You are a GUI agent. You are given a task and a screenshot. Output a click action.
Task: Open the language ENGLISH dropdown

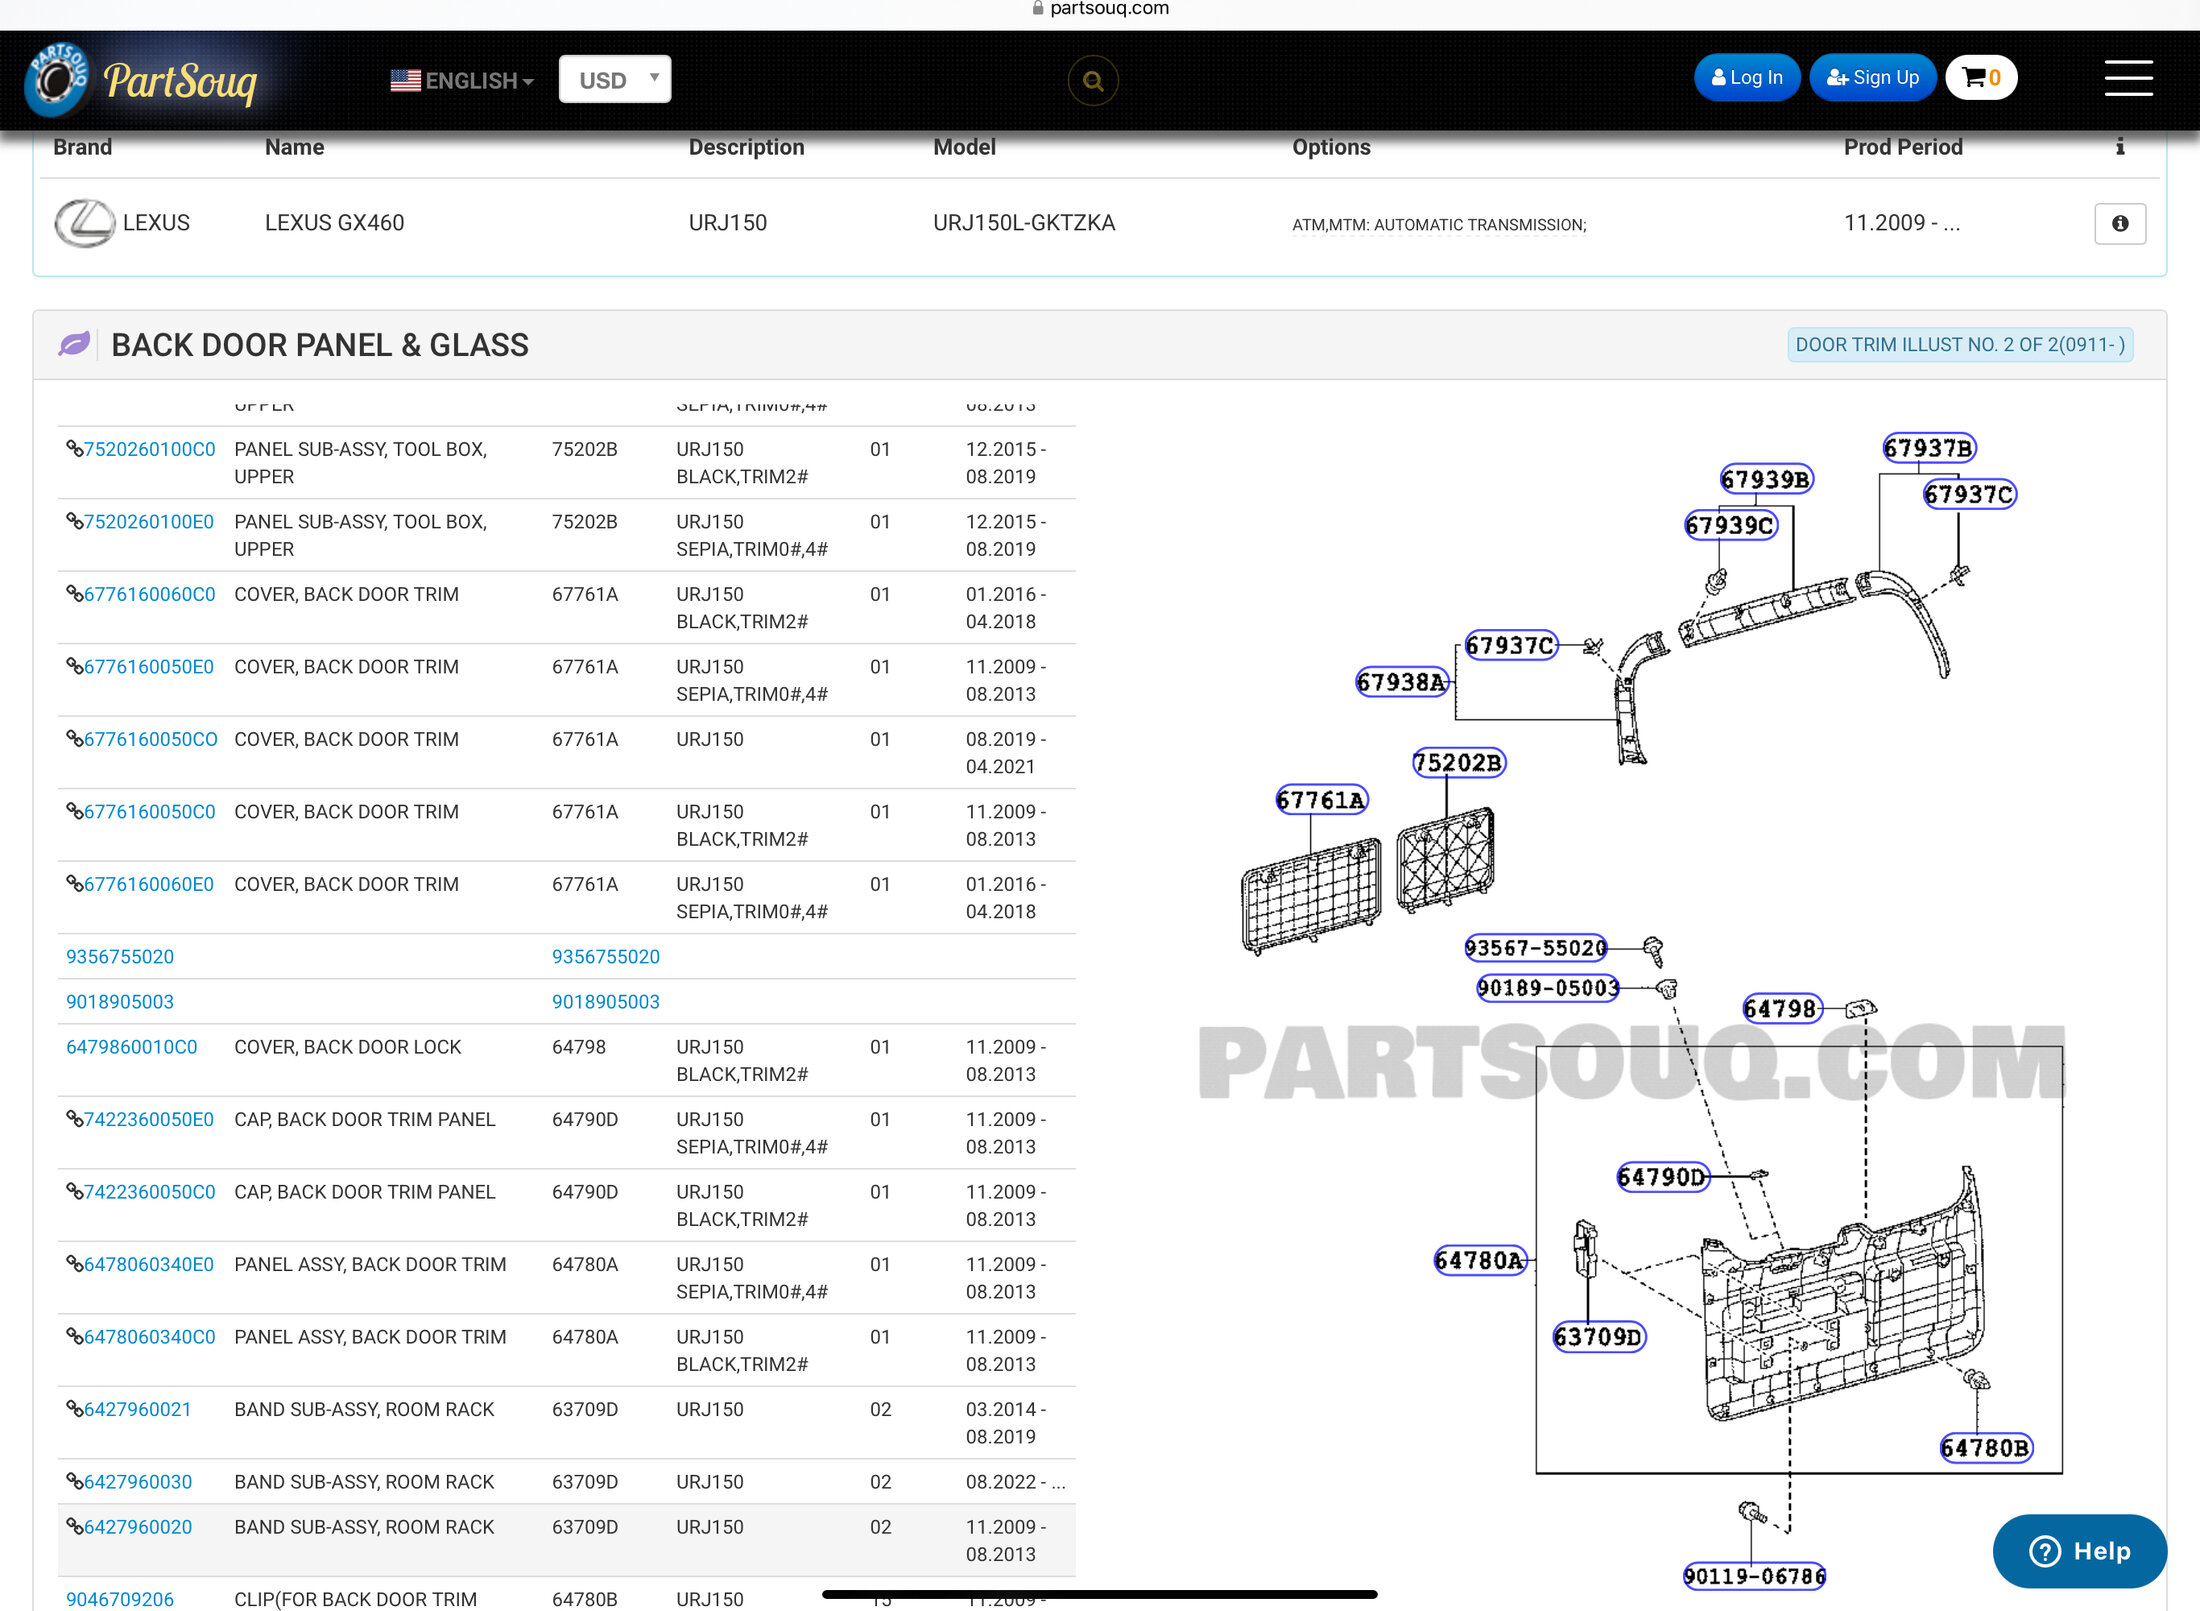coord(462,80)
